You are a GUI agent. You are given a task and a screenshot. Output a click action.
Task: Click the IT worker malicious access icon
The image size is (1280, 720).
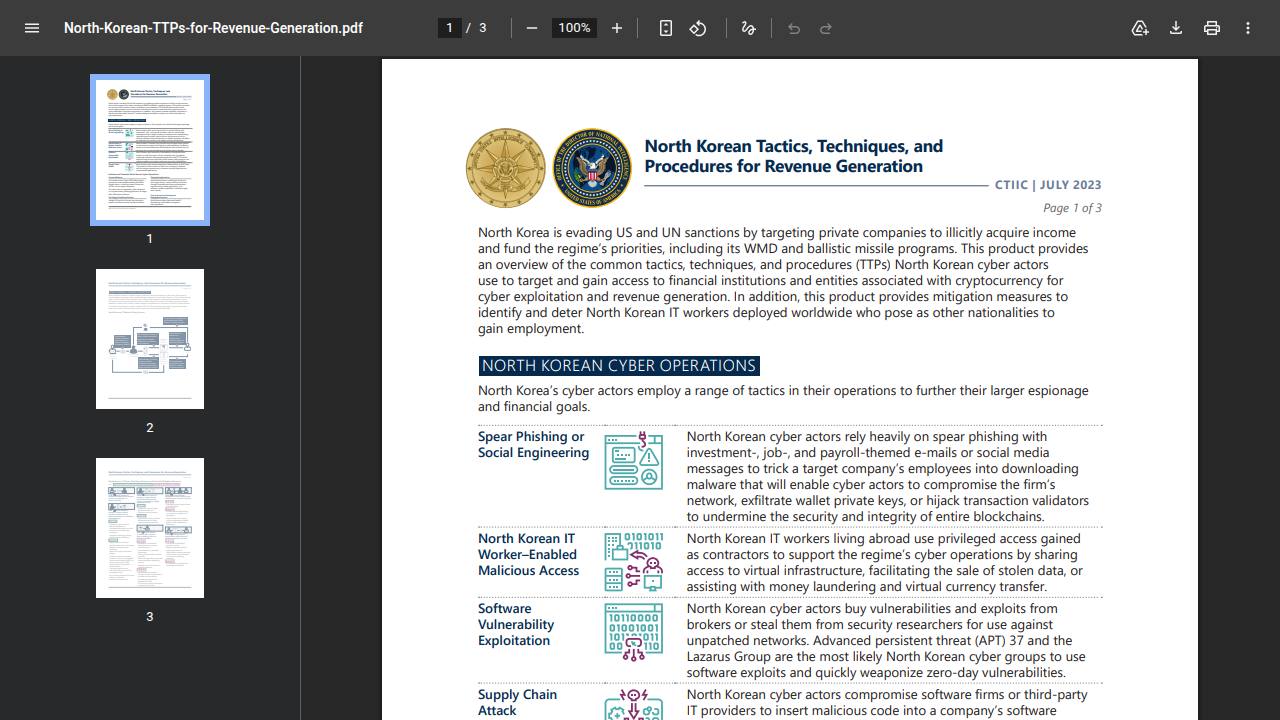(633, 561)
